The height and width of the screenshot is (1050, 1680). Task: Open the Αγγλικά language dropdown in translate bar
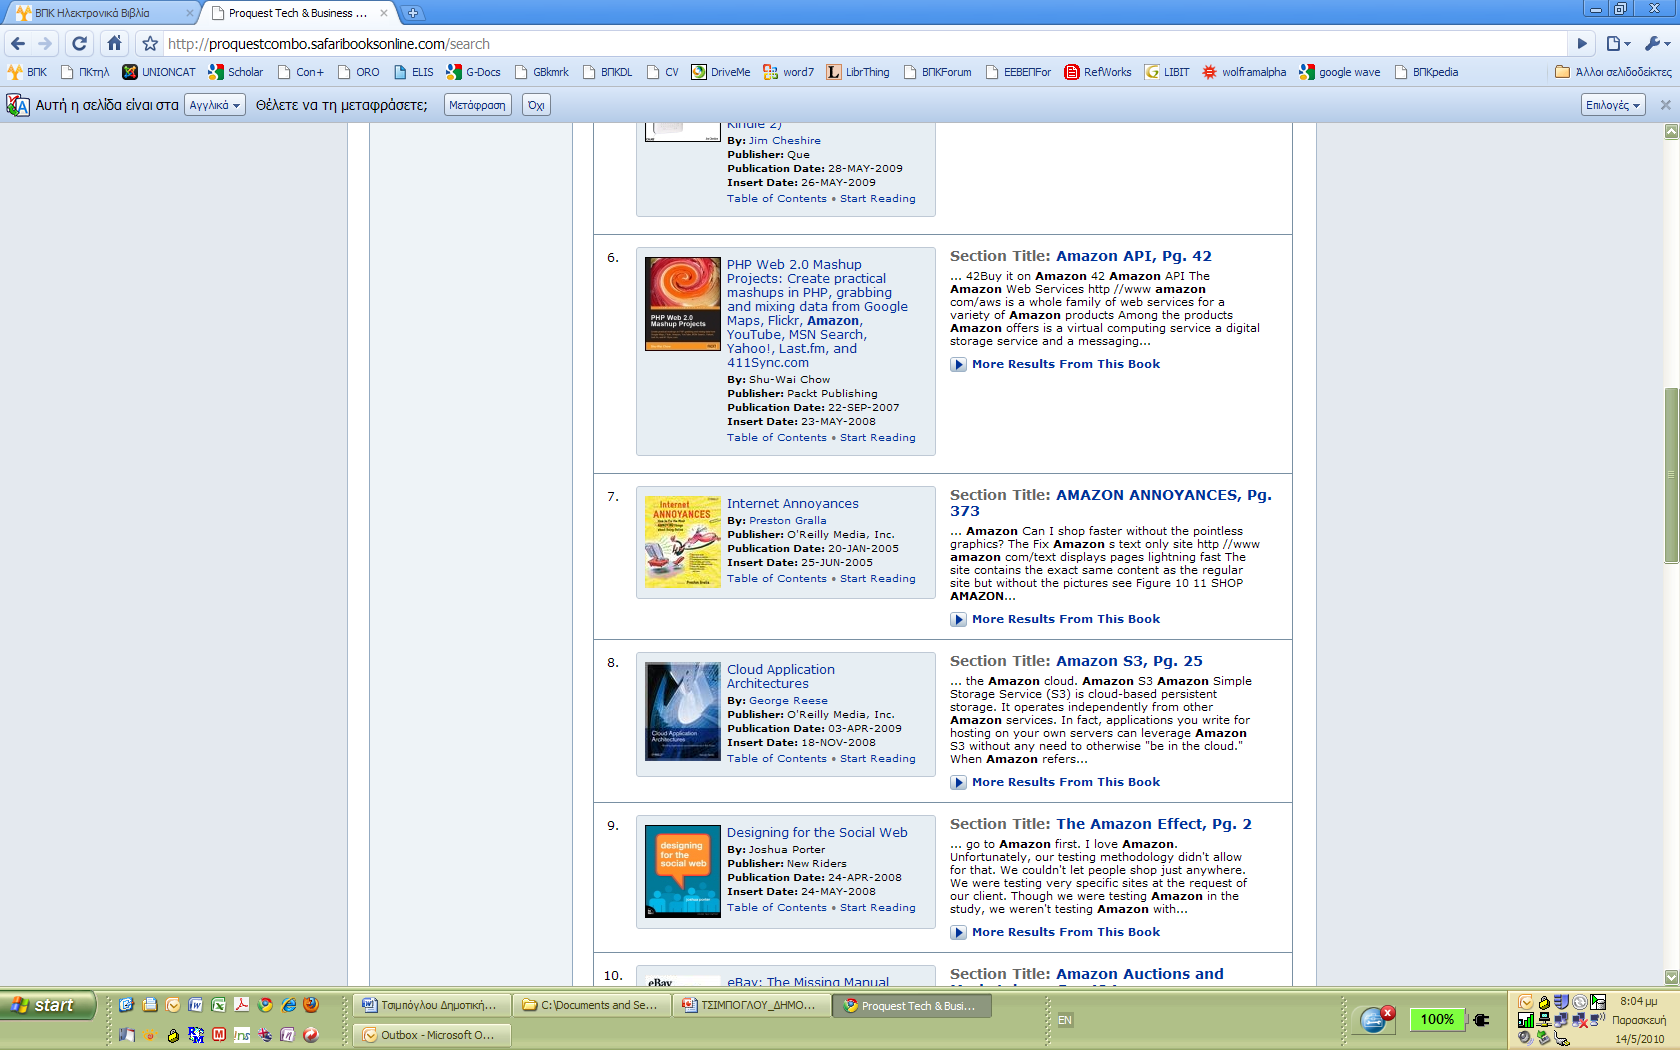click(x=215, y=105)
